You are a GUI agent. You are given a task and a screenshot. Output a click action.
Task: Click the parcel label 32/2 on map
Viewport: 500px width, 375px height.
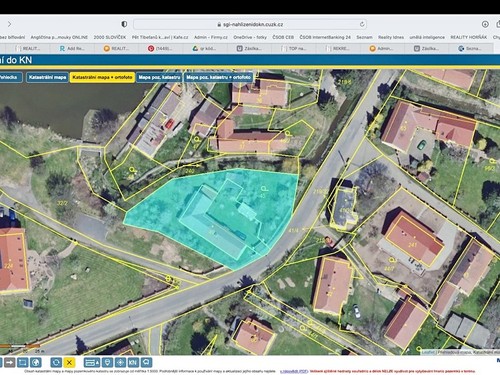pos(62,203)
